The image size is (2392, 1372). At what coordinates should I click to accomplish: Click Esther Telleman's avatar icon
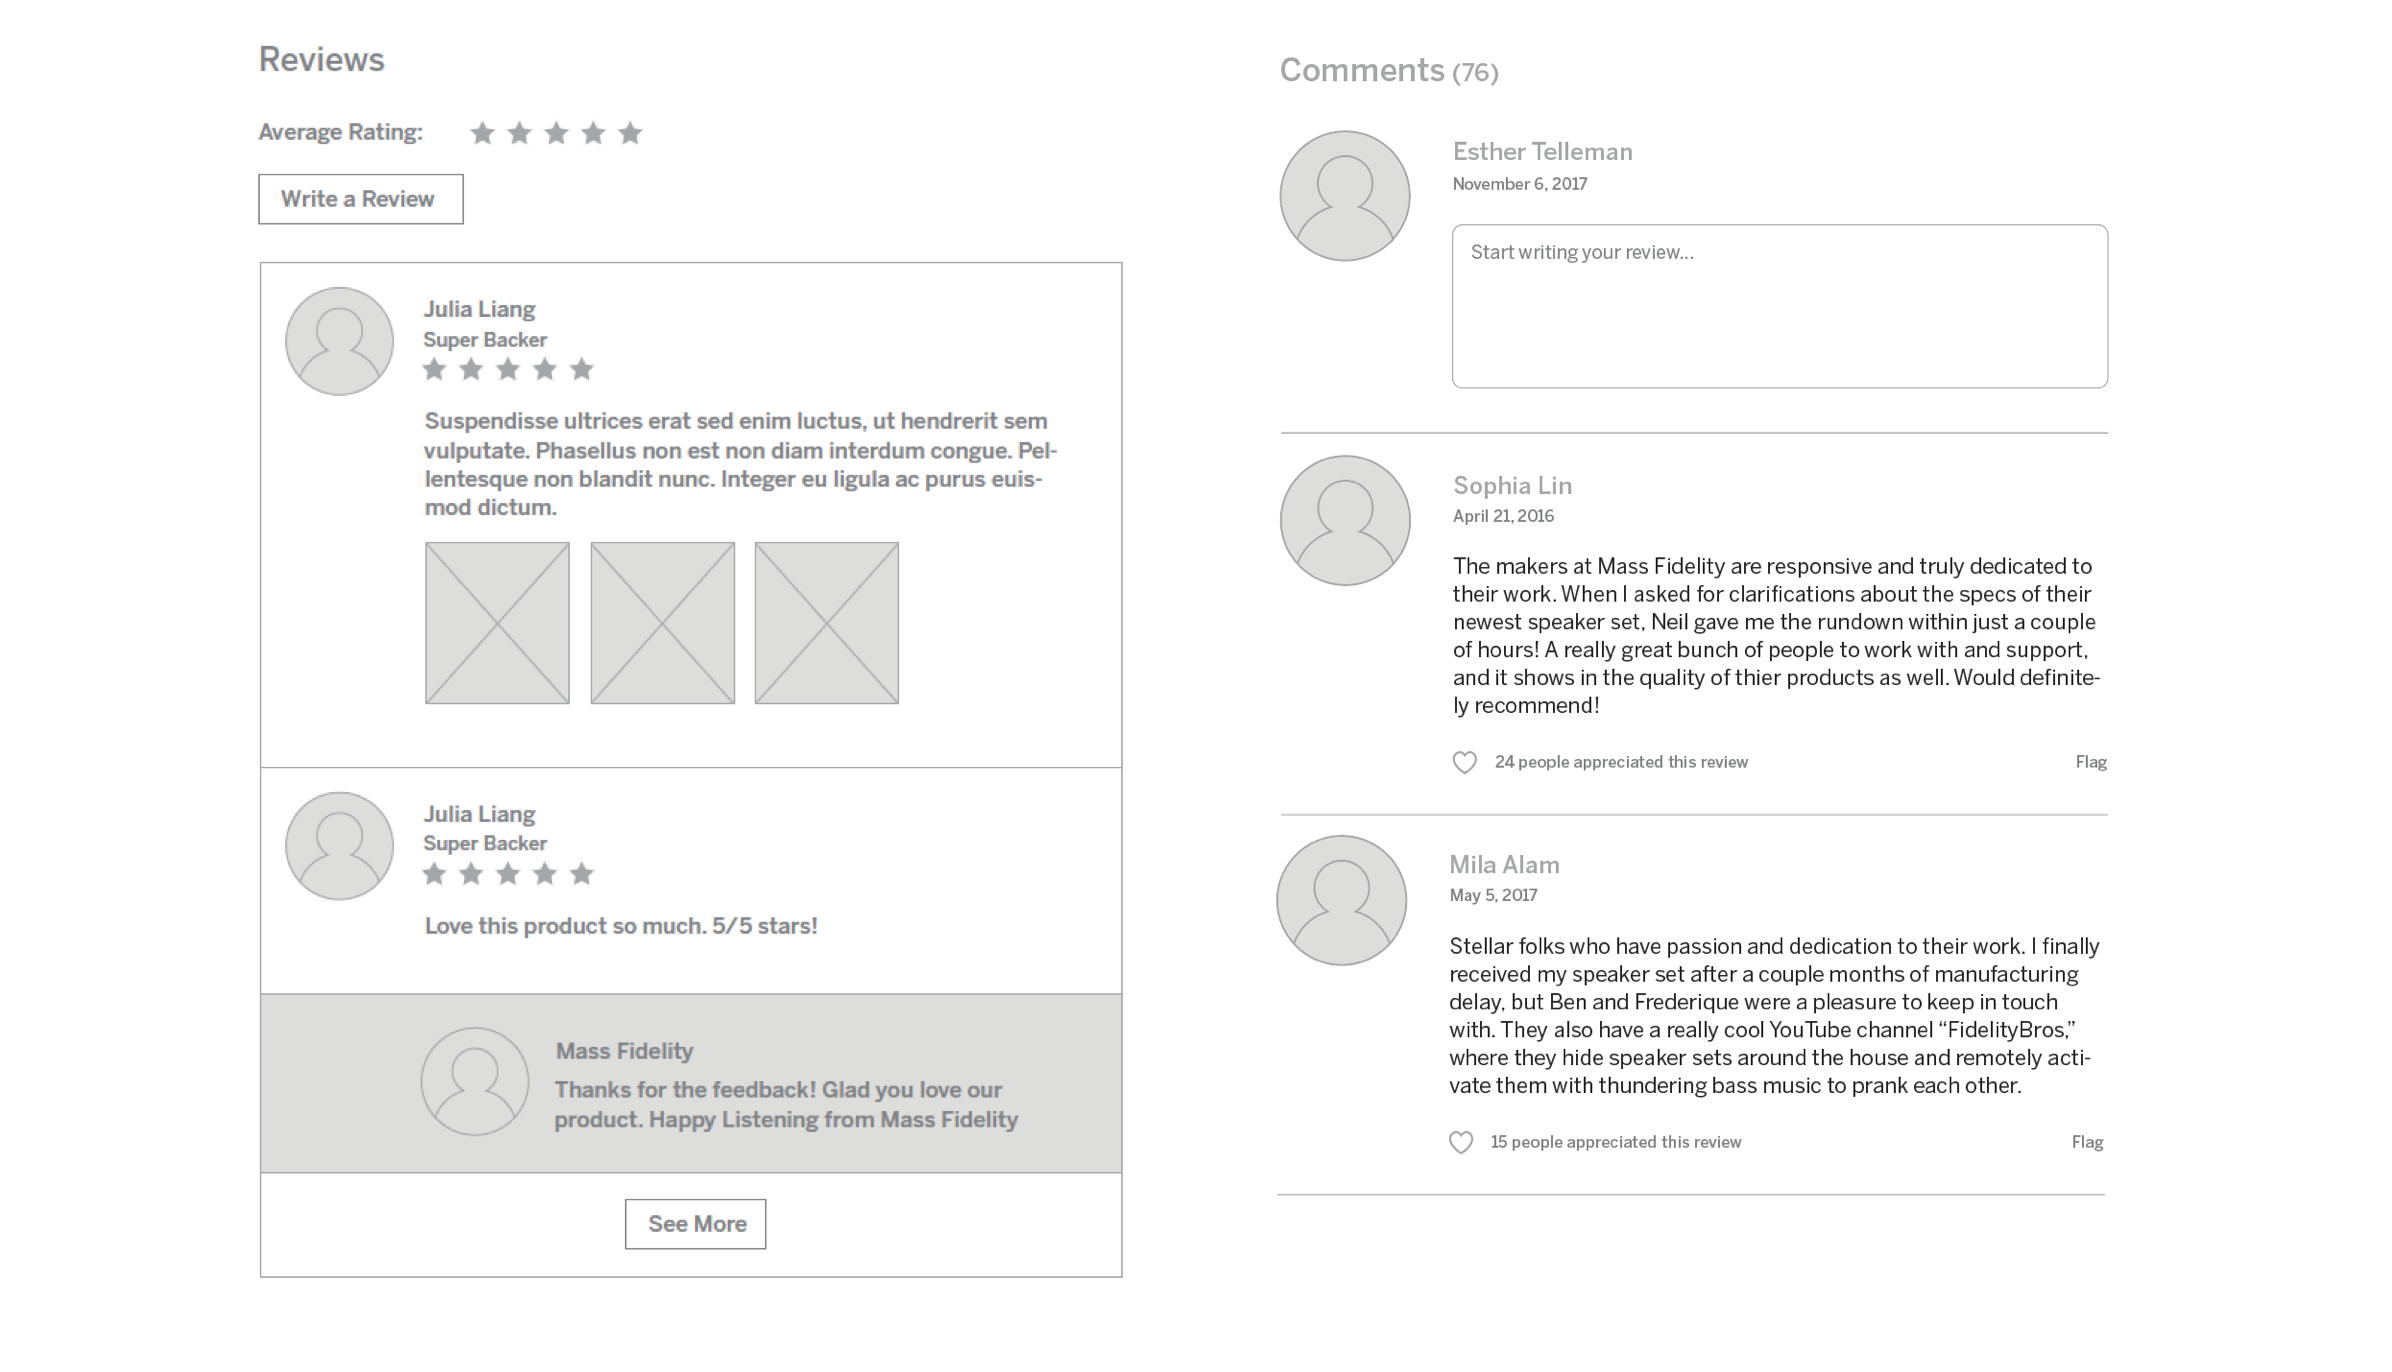[1345, 196]
